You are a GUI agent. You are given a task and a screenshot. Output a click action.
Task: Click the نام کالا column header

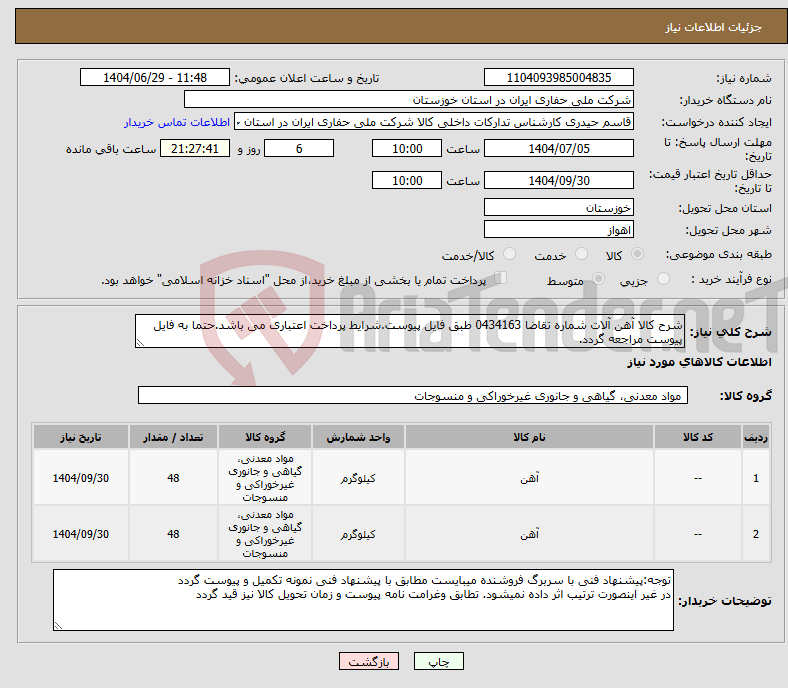[529, 437]
